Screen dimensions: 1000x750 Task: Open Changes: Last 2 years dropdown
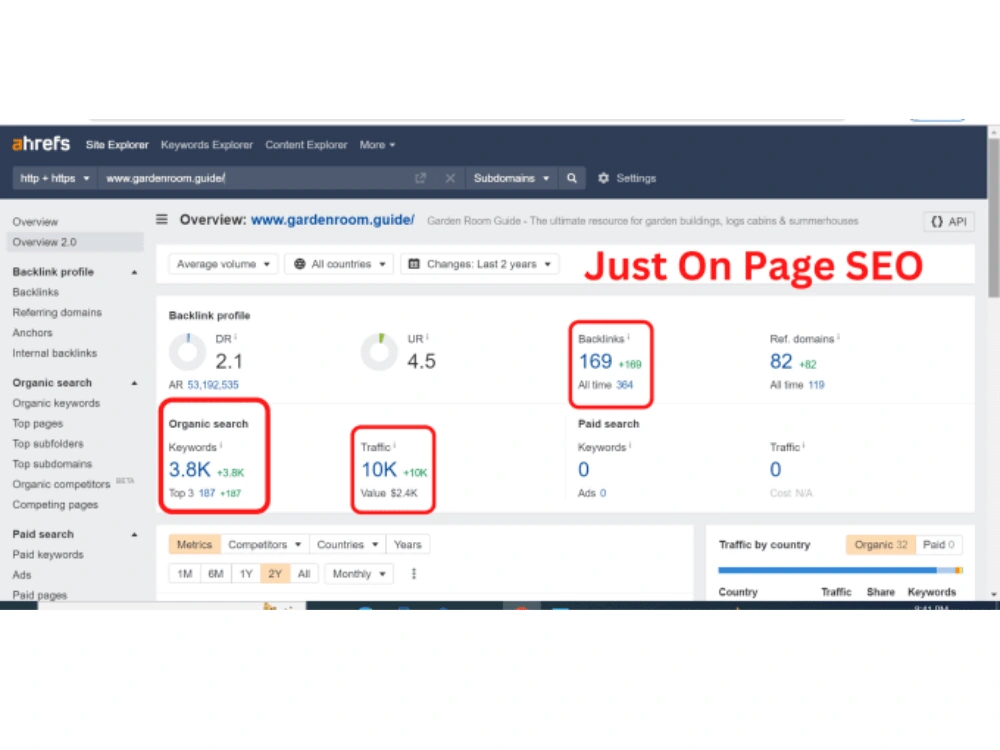tap(480, 264)
